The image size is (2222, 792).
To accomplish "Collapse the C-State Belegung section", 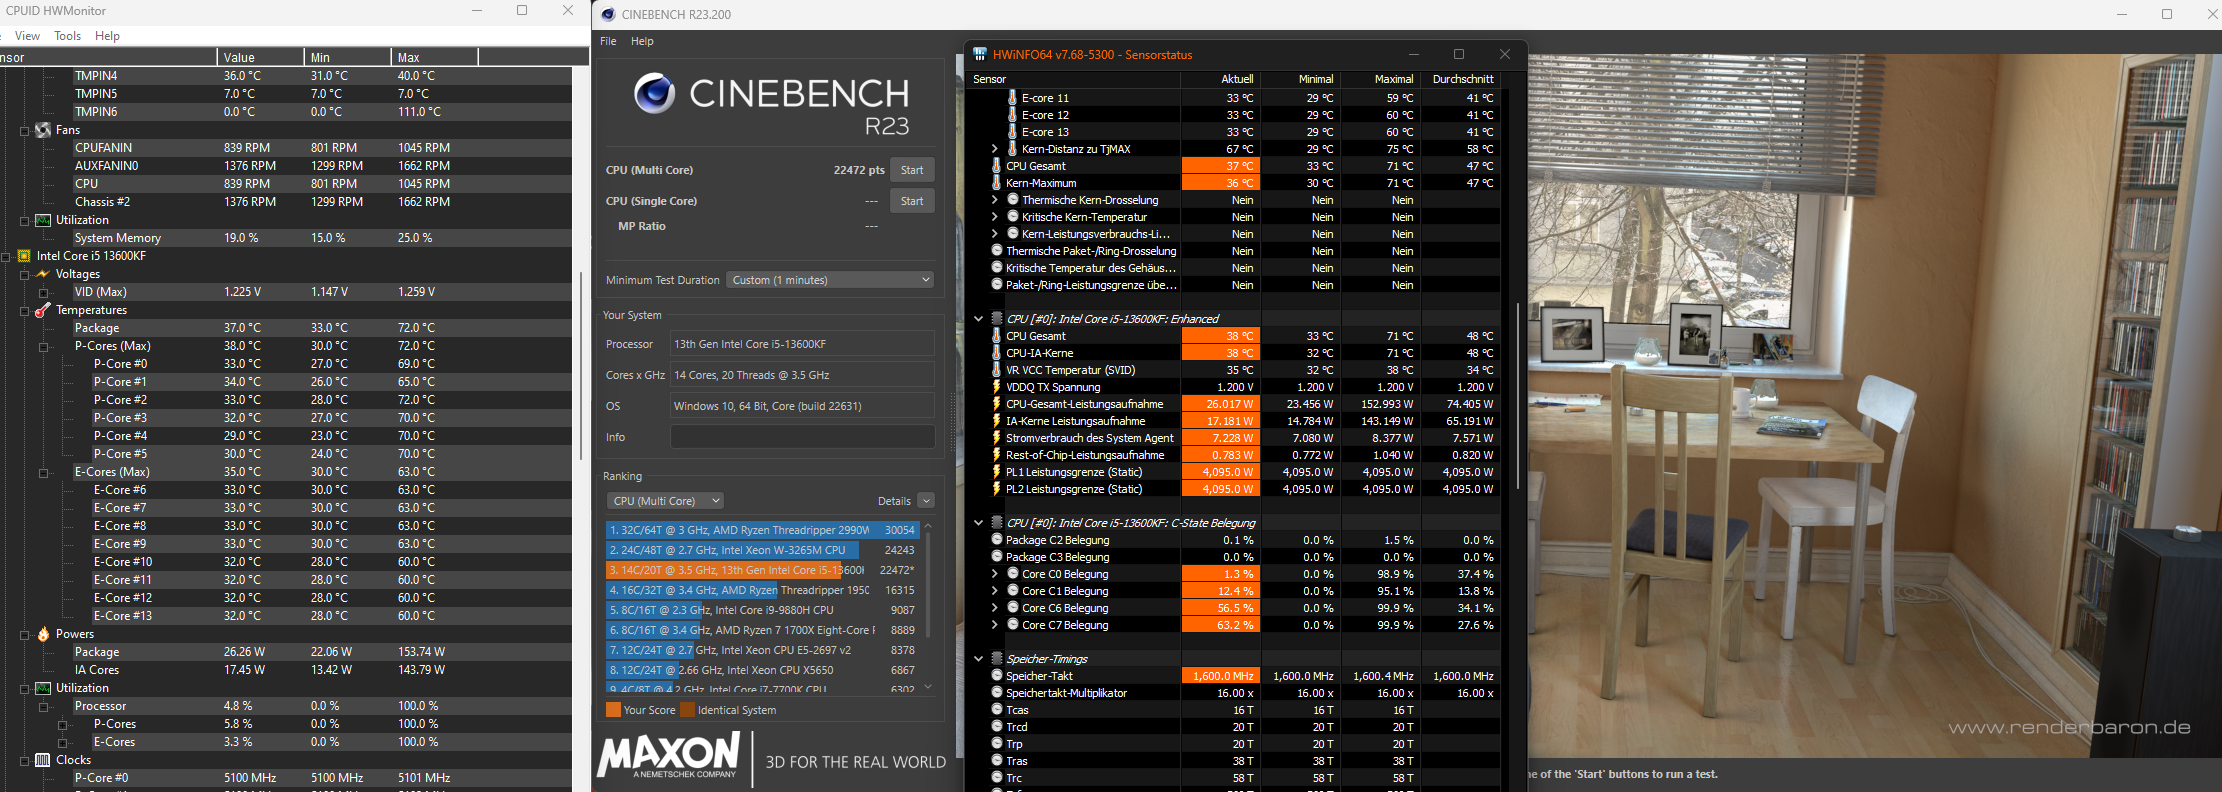I will click(x=978, y=523).
